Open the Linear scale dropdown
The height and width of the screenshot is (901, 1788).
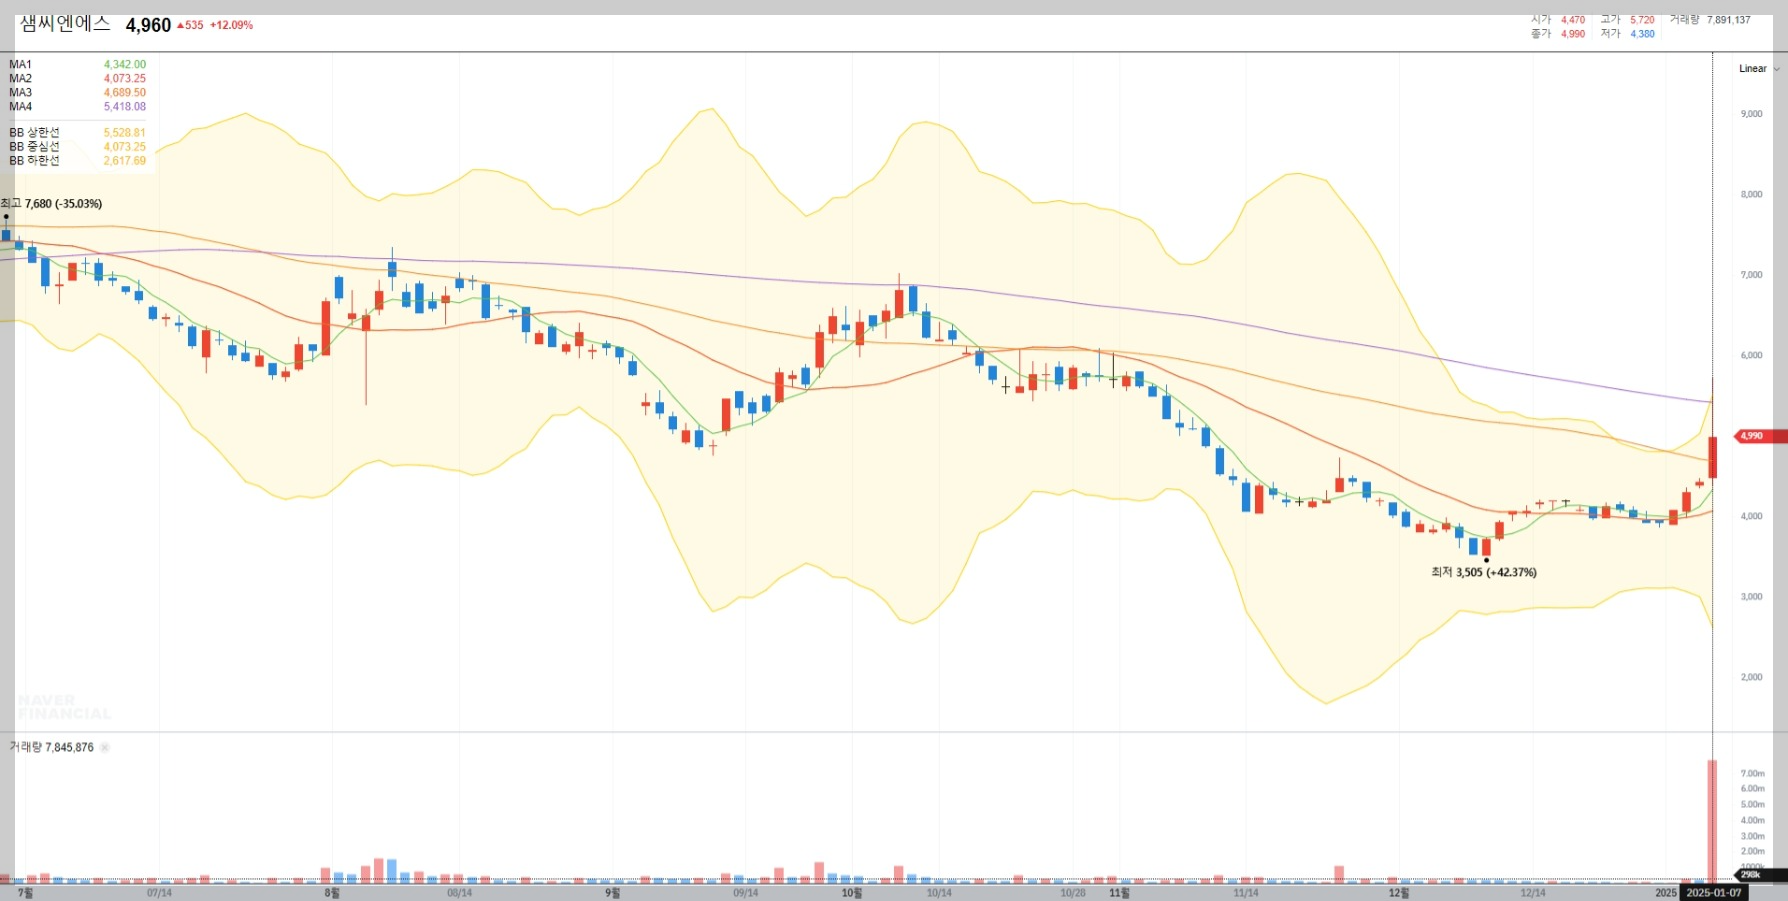(1758, 69)
